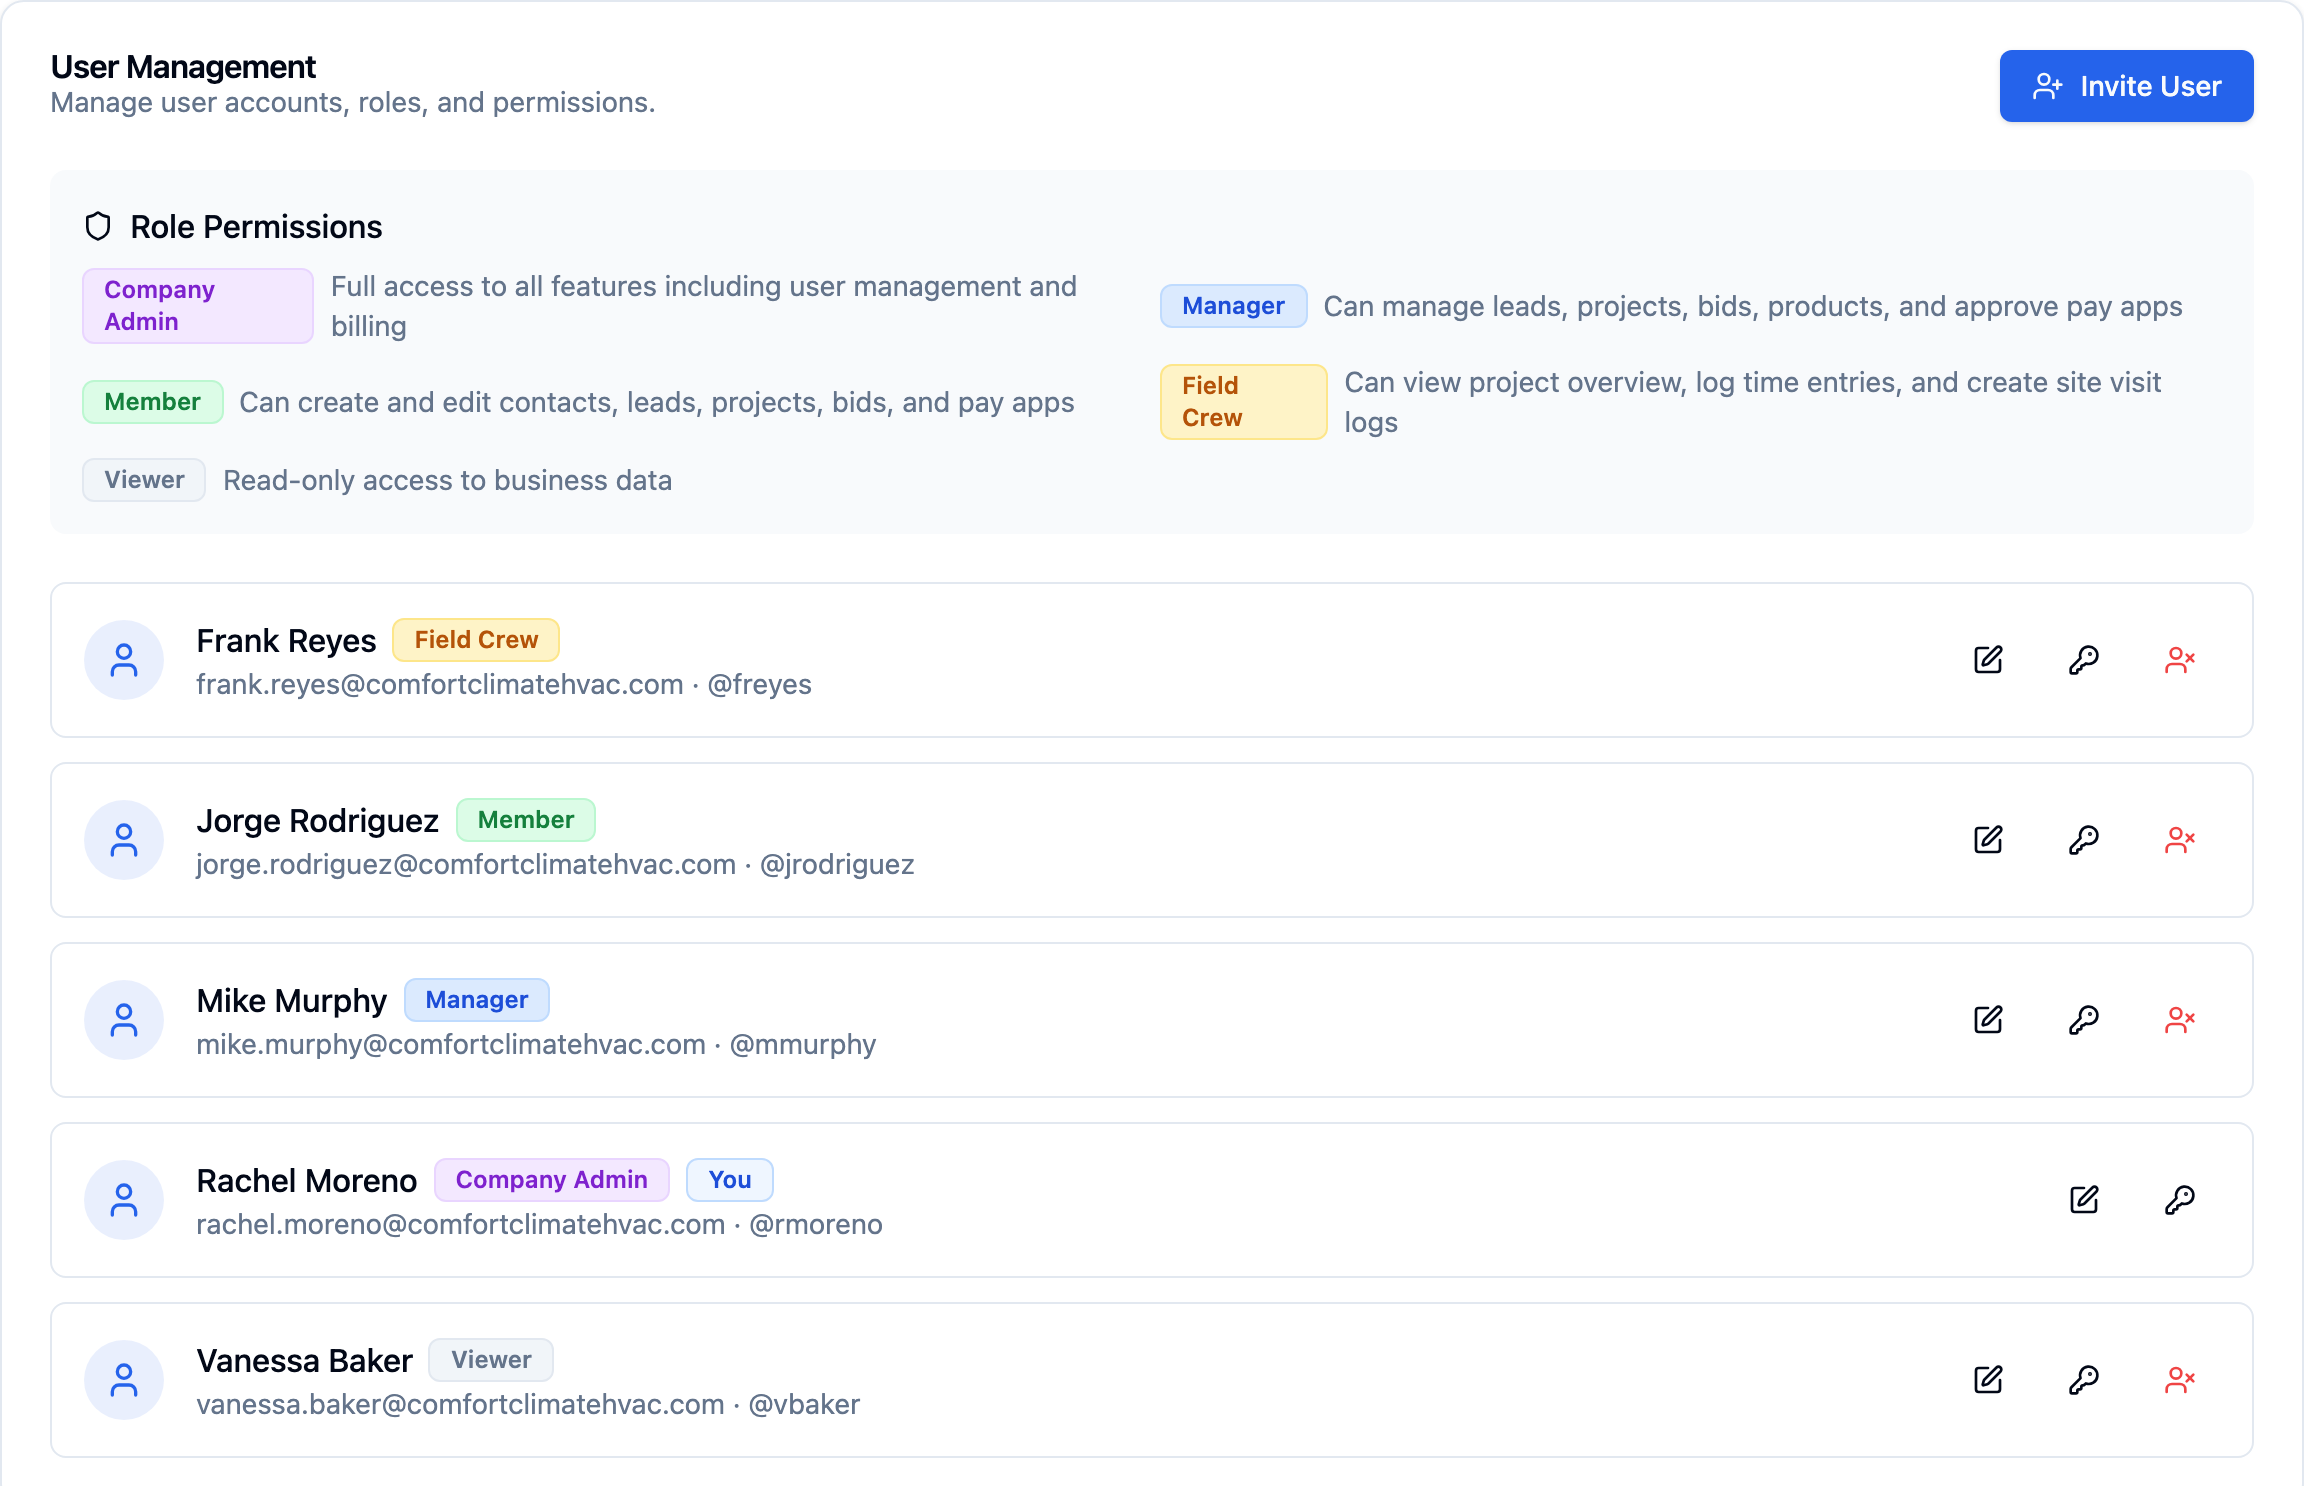Click email jorge.rodriguez@comfortclimatehvac.com

[466, 865]
